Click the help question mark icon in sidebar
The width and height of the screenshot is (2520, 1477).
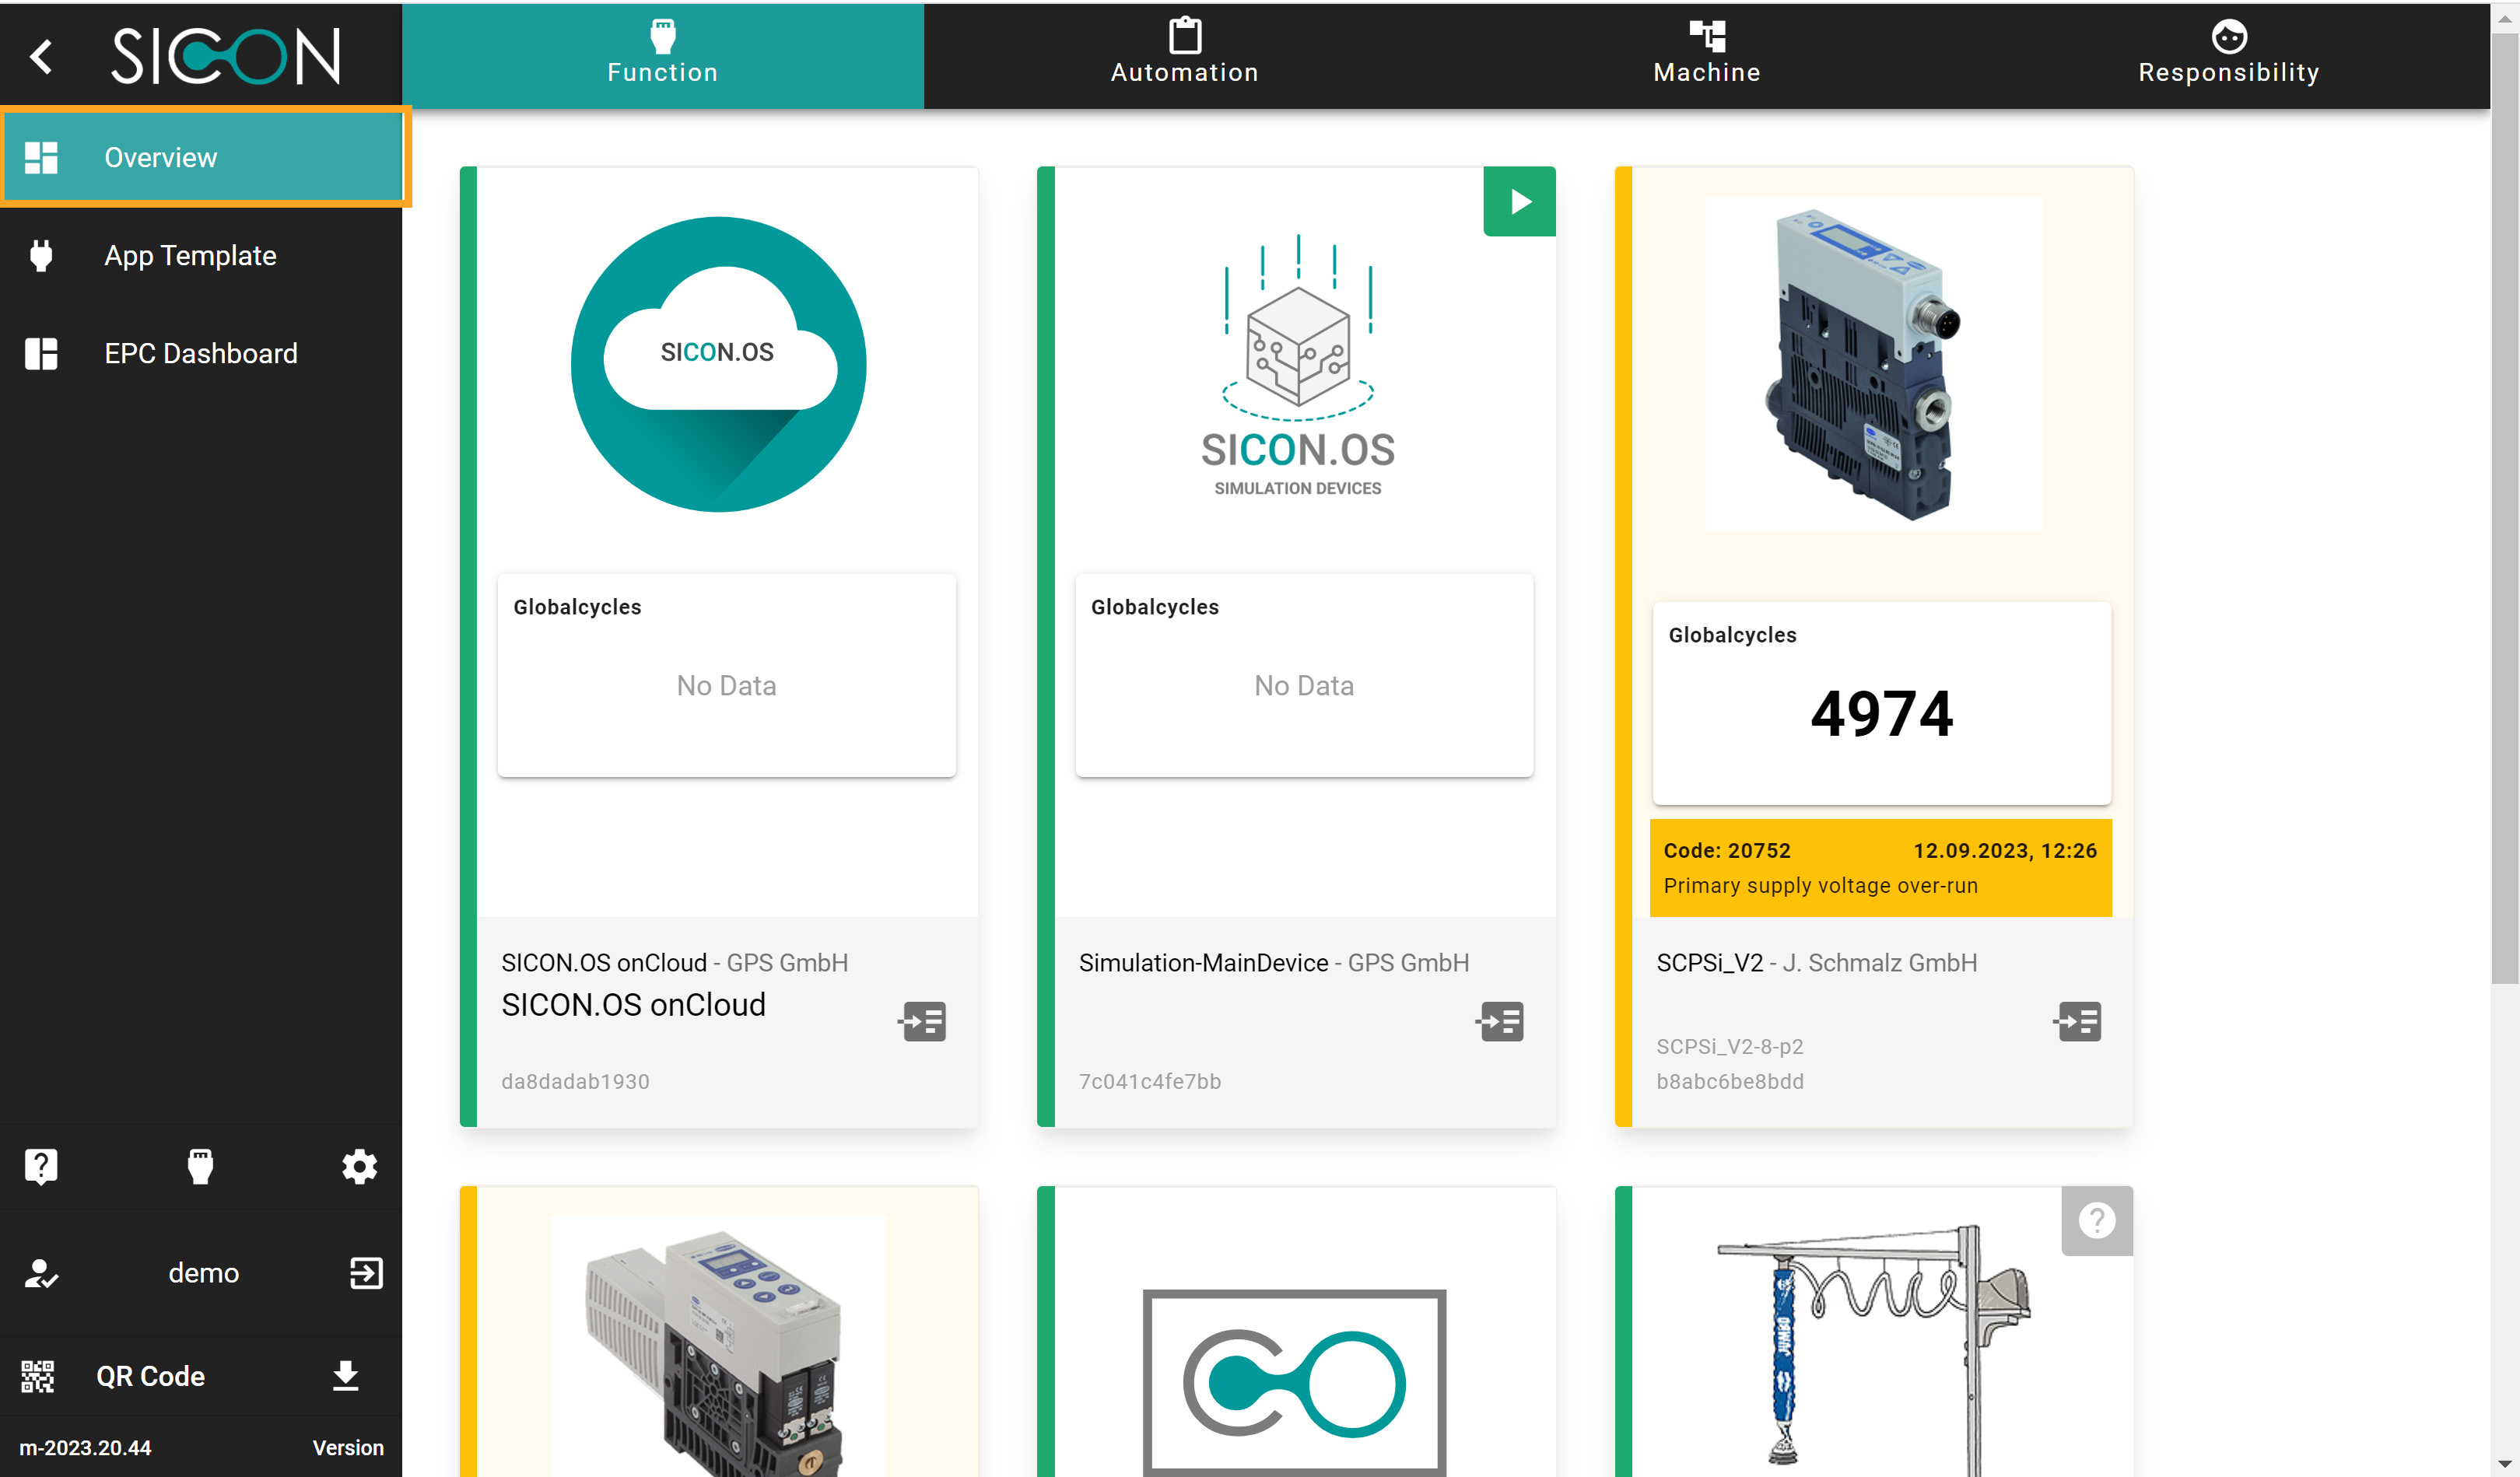pos(41,1166)
